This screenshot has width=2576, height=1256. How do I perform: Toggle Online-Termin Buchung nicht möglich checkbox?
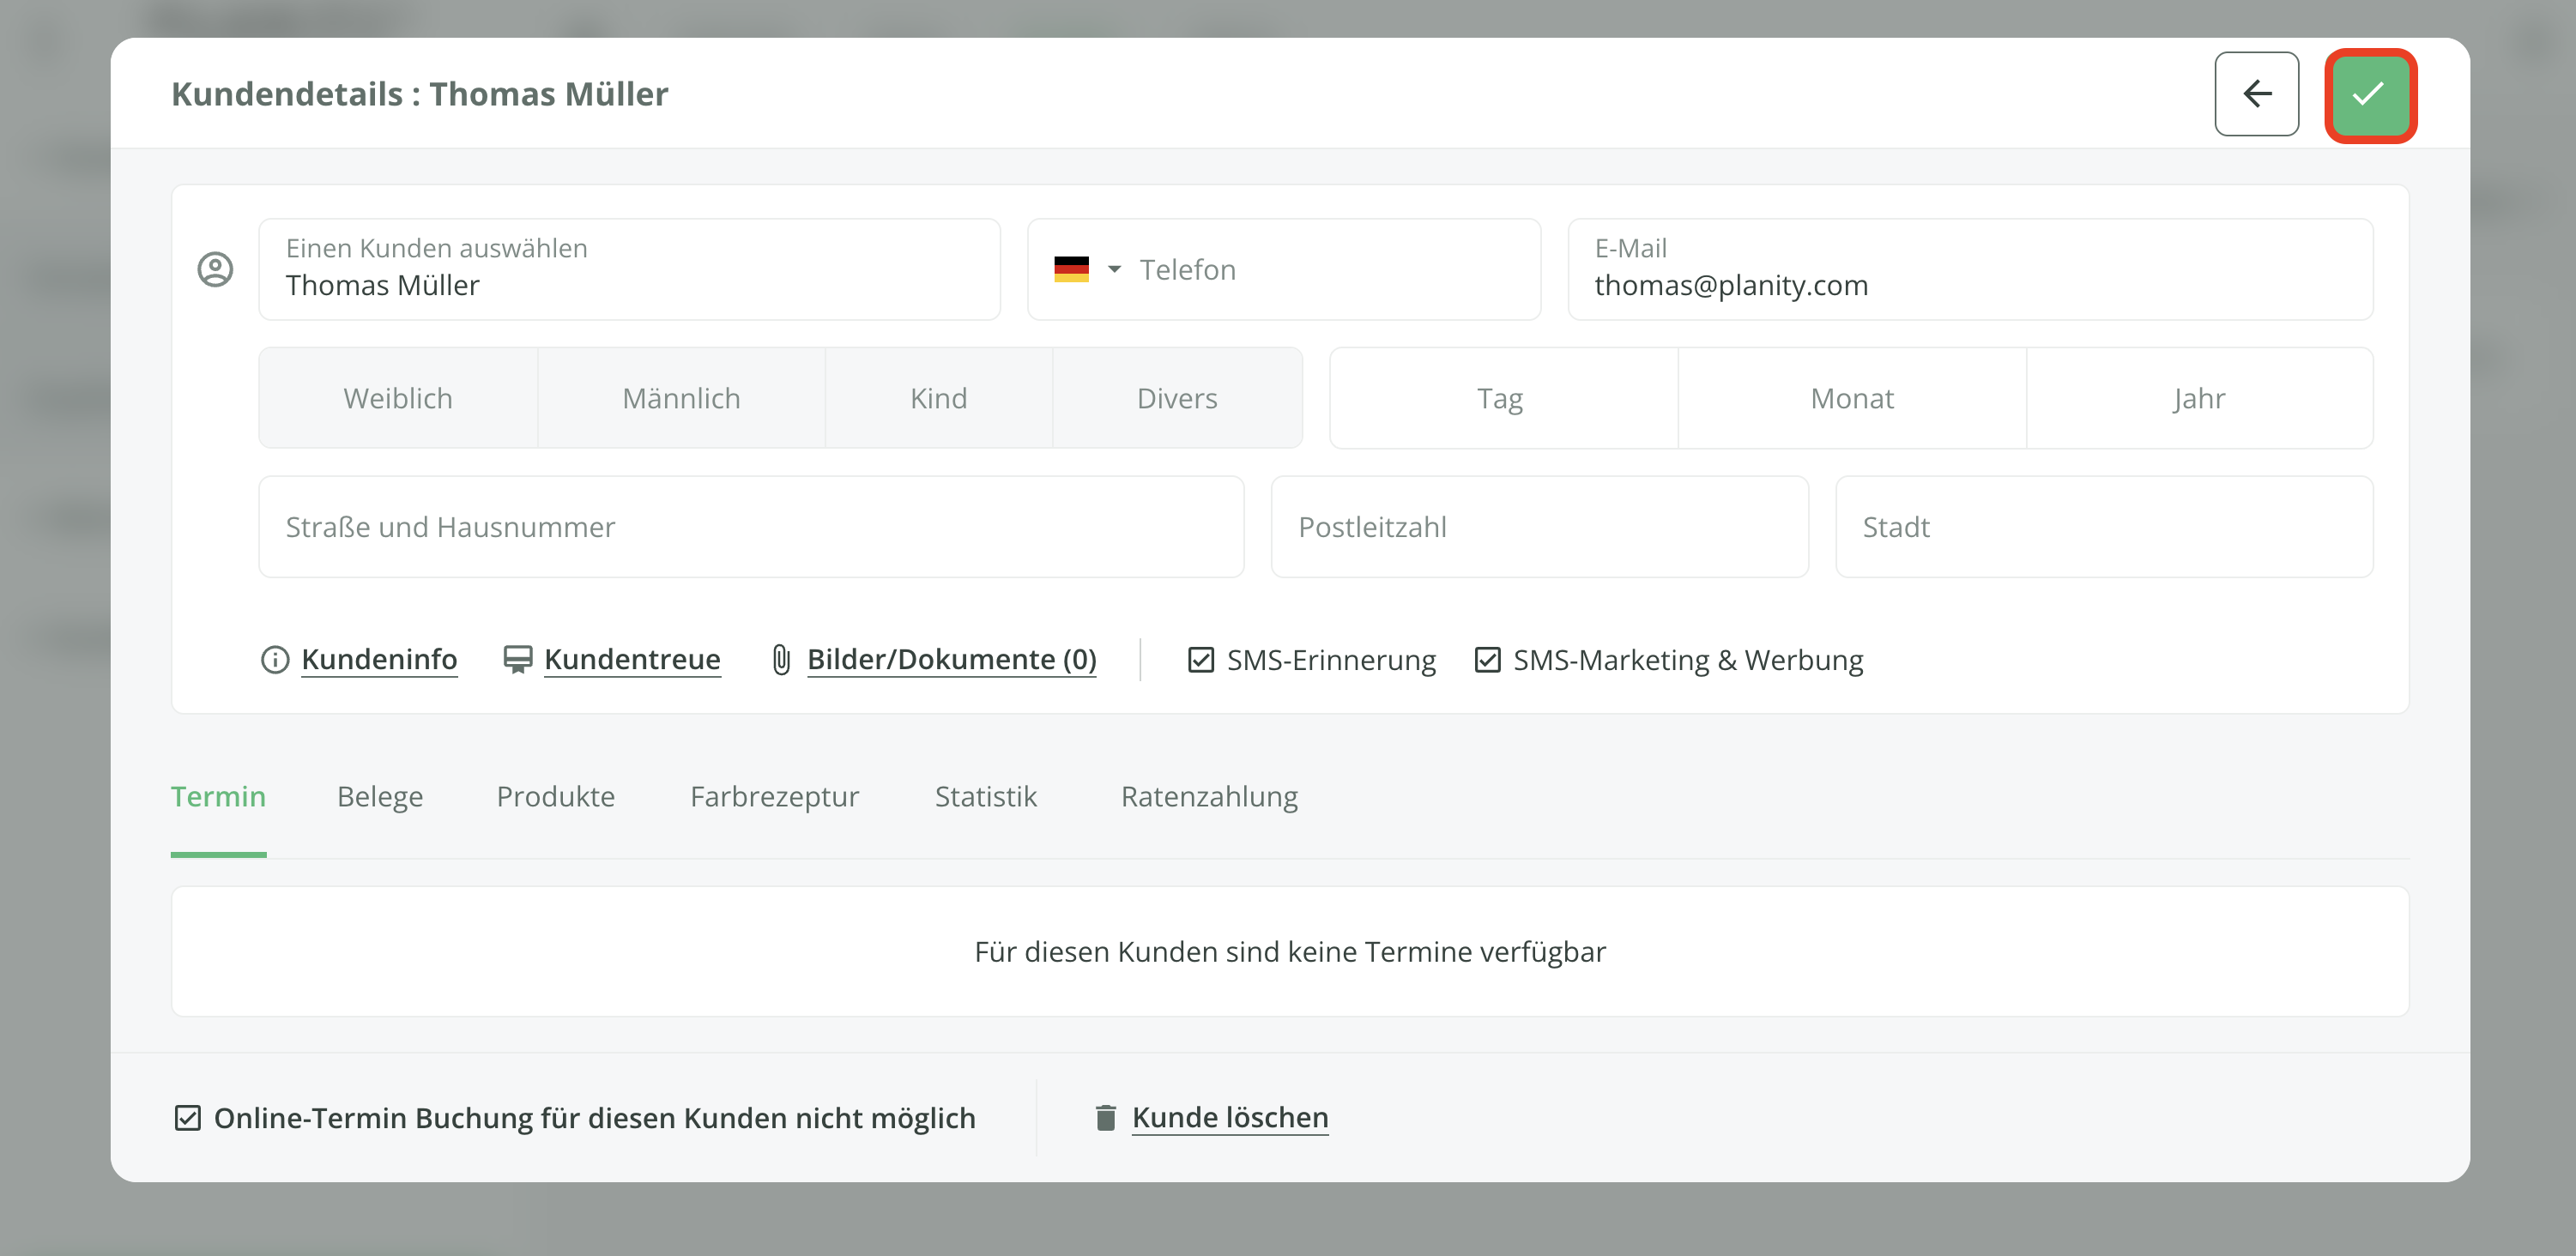coord(188,1117)
